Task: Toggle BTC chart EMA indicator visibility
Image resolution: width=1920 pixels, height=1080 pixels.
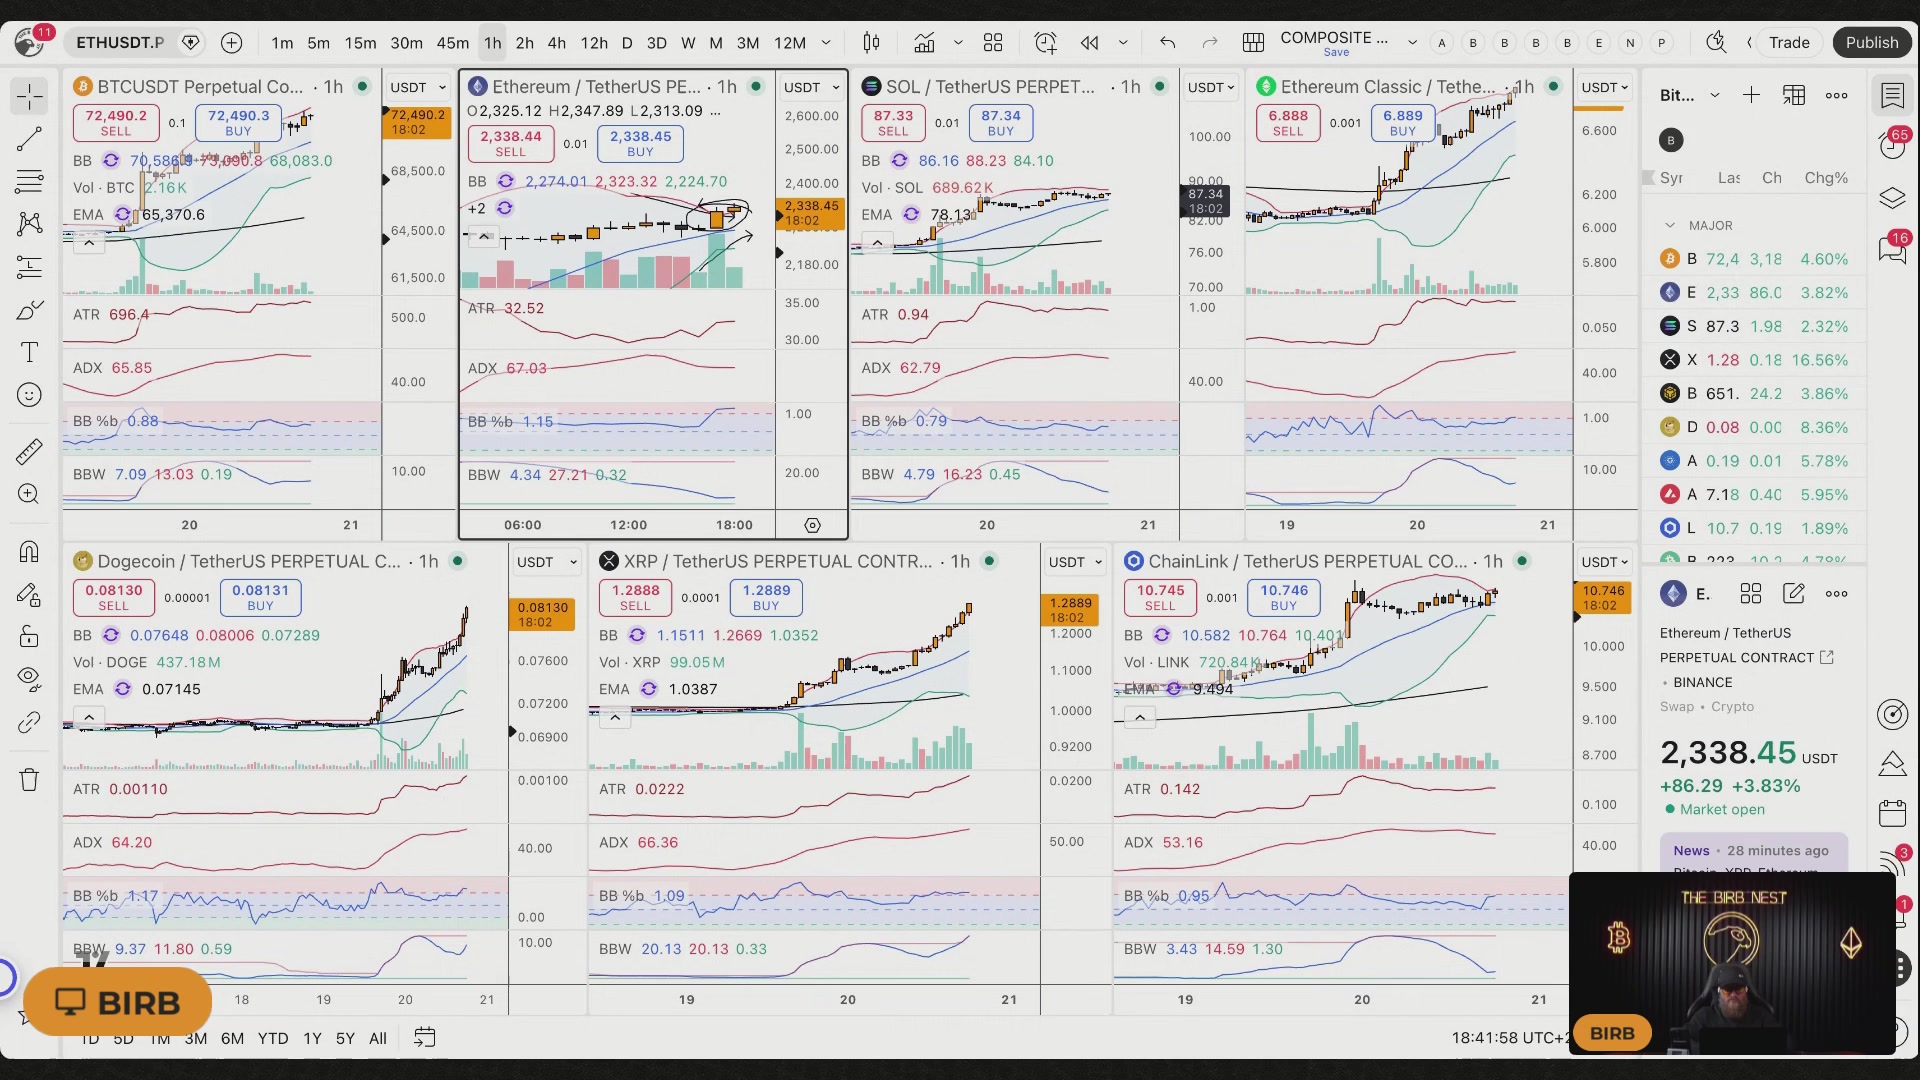Action: pos(123,215)
